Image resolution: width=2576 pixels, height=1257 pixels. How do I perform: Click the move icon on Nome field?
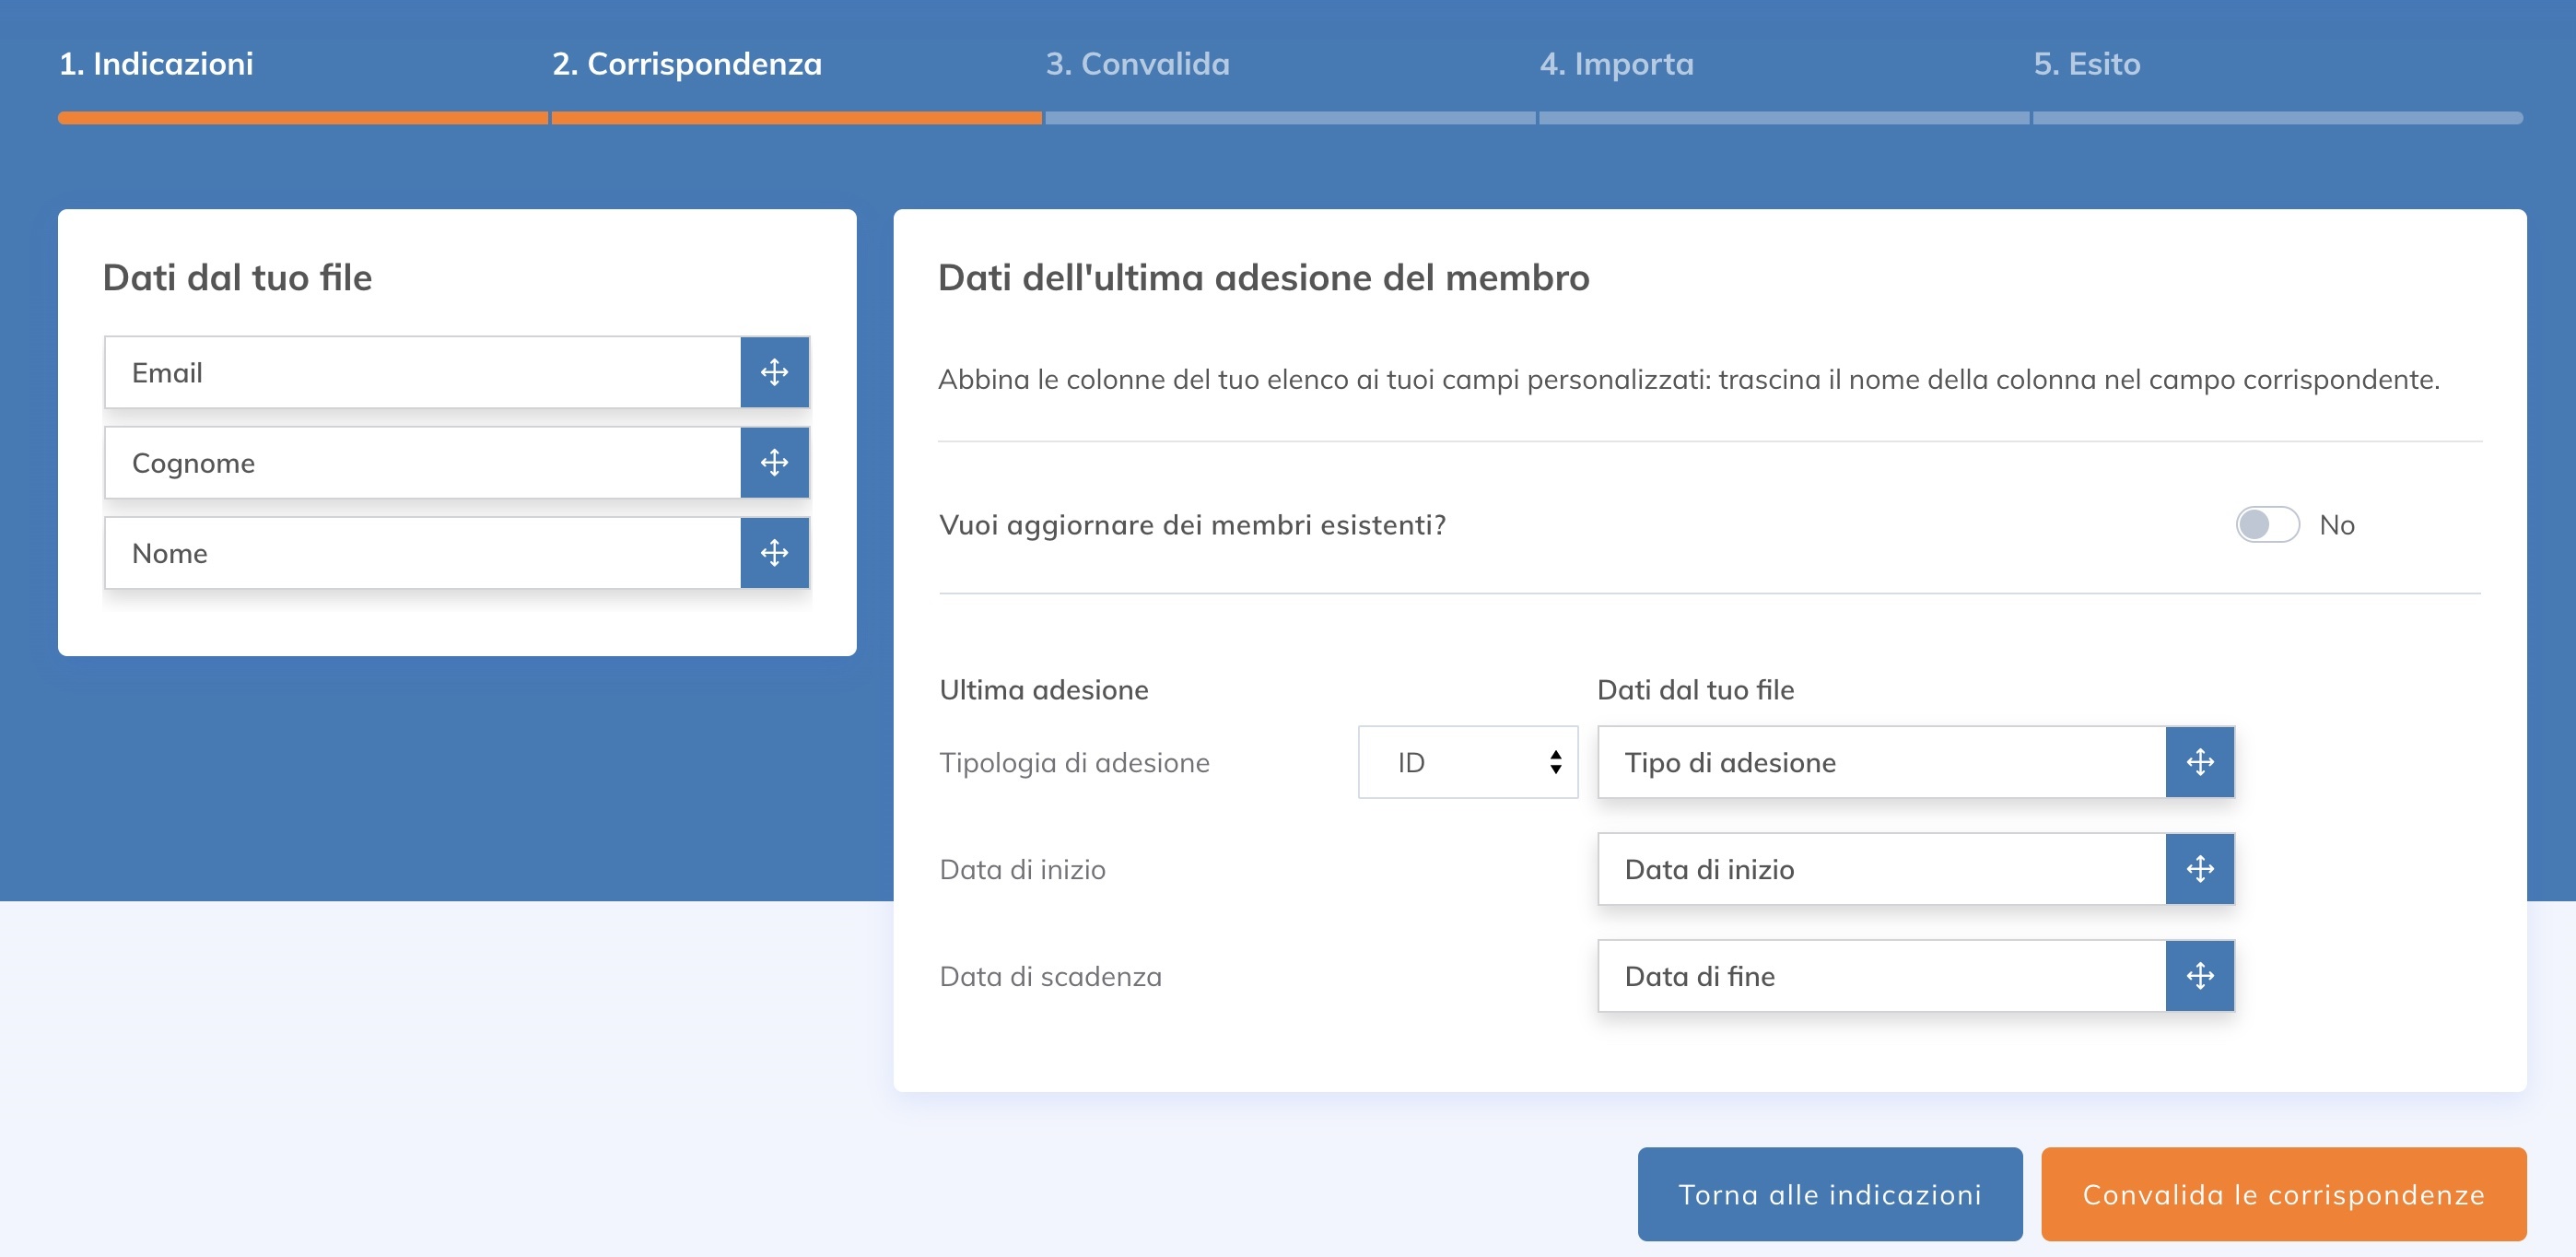click(x=774, y=552)
